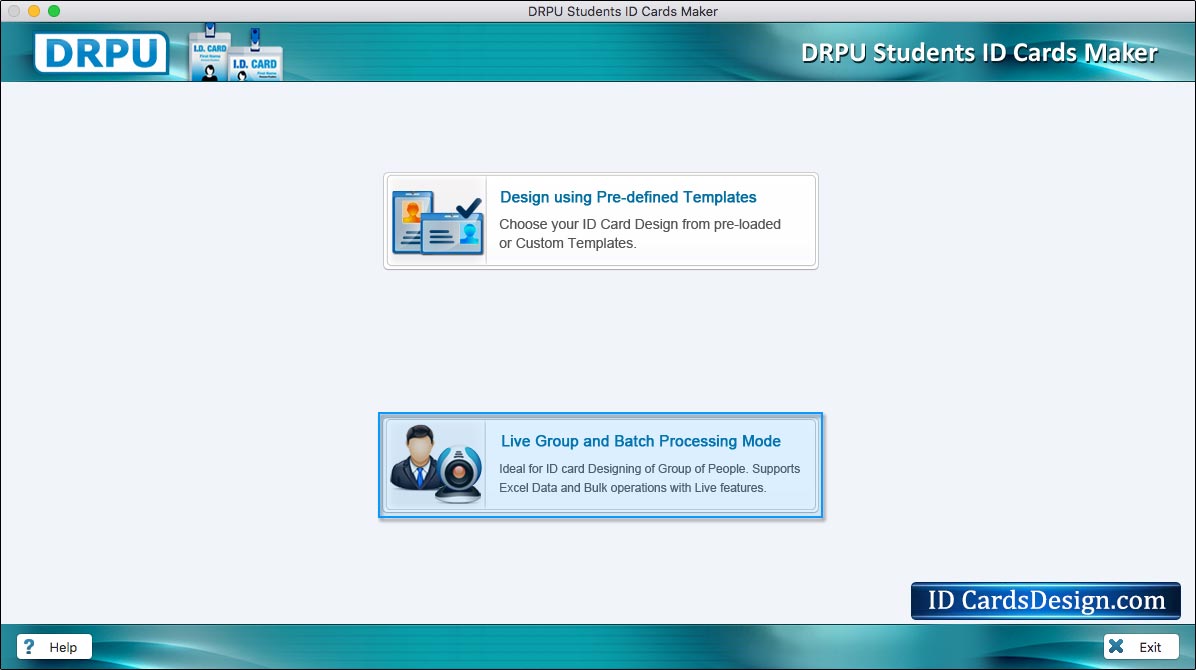Image resolution: width=1196 pixels, height=670 pixels.
Task: Click 'Choose your ID Card Design' description text
Action: tap(640, 234)
